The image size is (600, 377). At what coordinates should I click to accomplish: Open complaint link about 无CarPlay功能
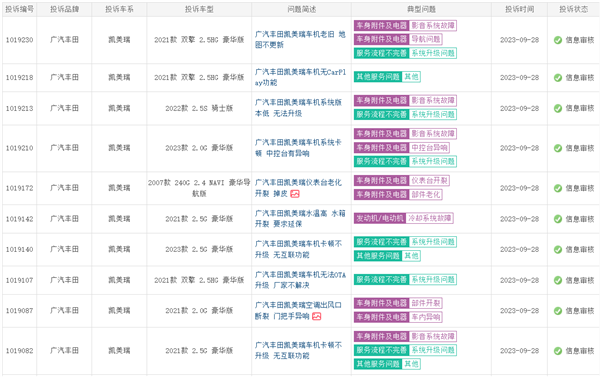tap(300, 77)
